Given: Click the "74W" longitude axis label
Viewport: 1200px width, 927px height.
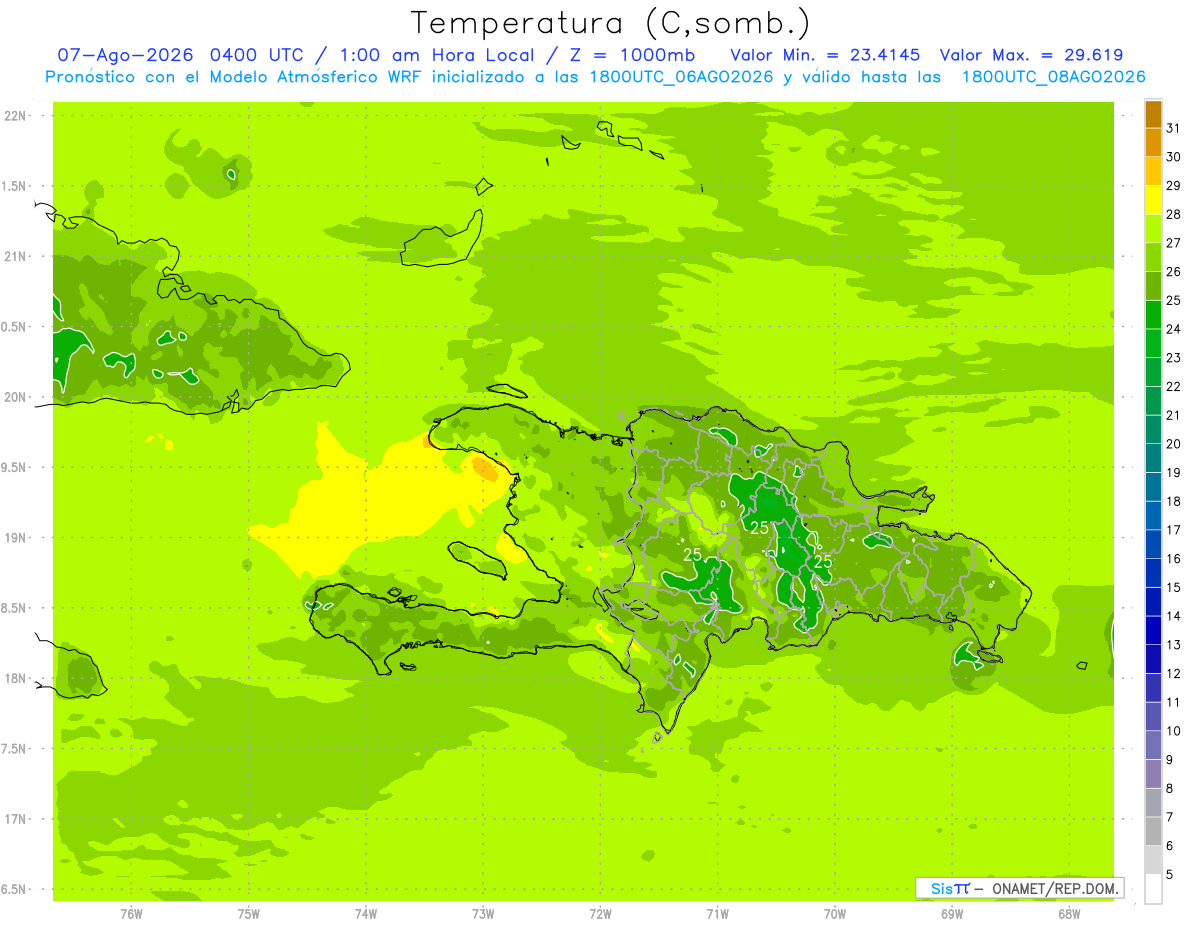Looking at the screenshot, I should (x=366, y=914).
